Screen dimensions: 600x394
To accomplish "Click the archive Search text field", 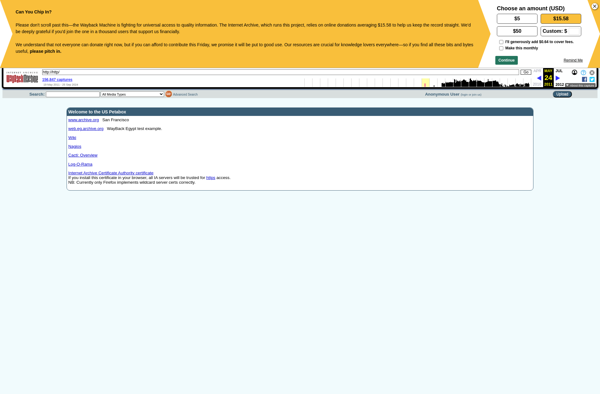I will point(73,94).
